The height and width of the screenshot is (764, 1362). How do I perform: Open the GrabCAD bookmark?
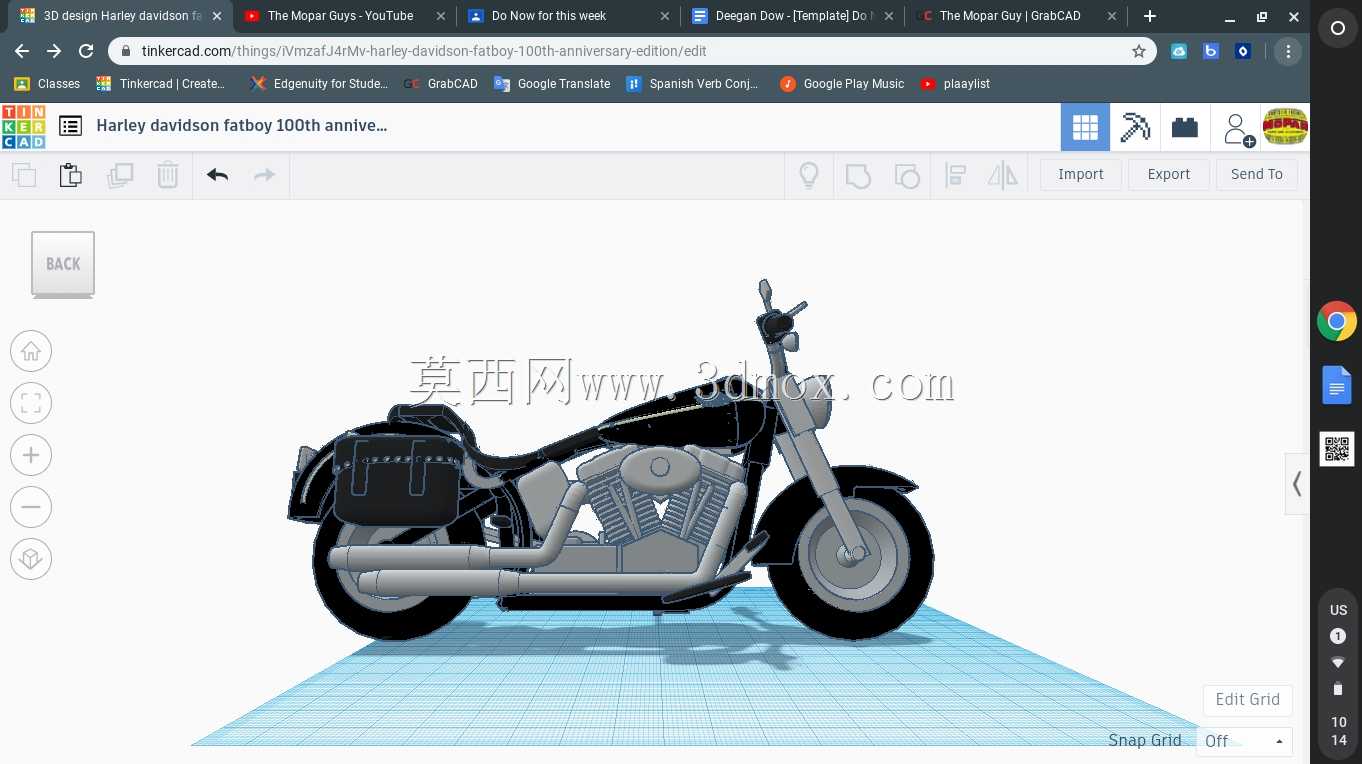coord(441,84)
